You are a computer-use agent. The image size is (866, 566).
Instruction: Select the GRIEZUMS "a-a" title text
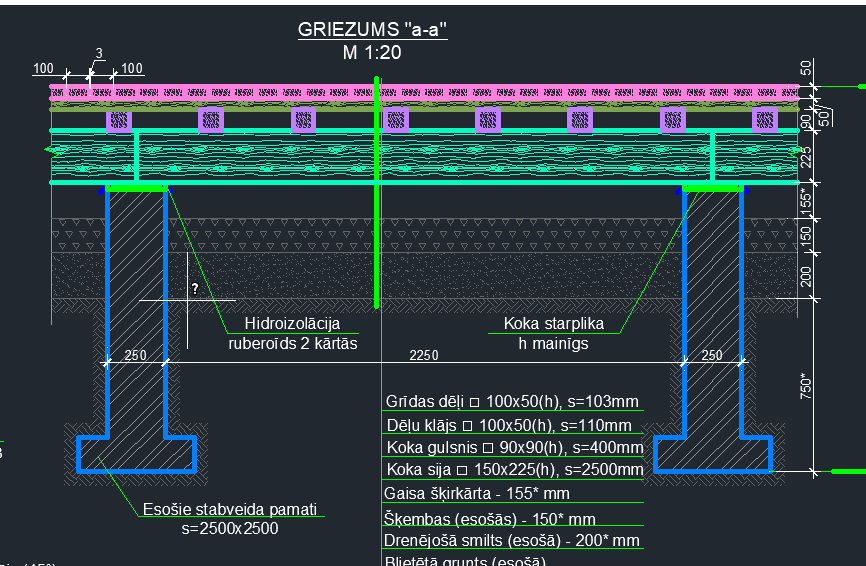pyautogui.click(x=372, y=30)
